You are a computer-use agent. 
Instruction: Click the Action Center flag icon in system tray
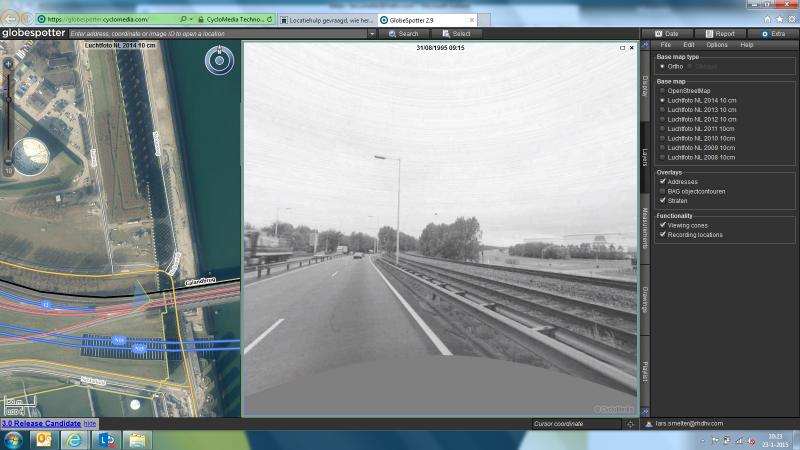click(715, 441)
